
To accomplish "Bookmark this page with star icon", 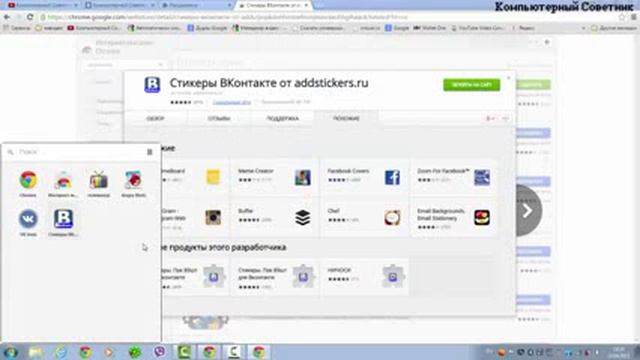I will tap(622, 17).
